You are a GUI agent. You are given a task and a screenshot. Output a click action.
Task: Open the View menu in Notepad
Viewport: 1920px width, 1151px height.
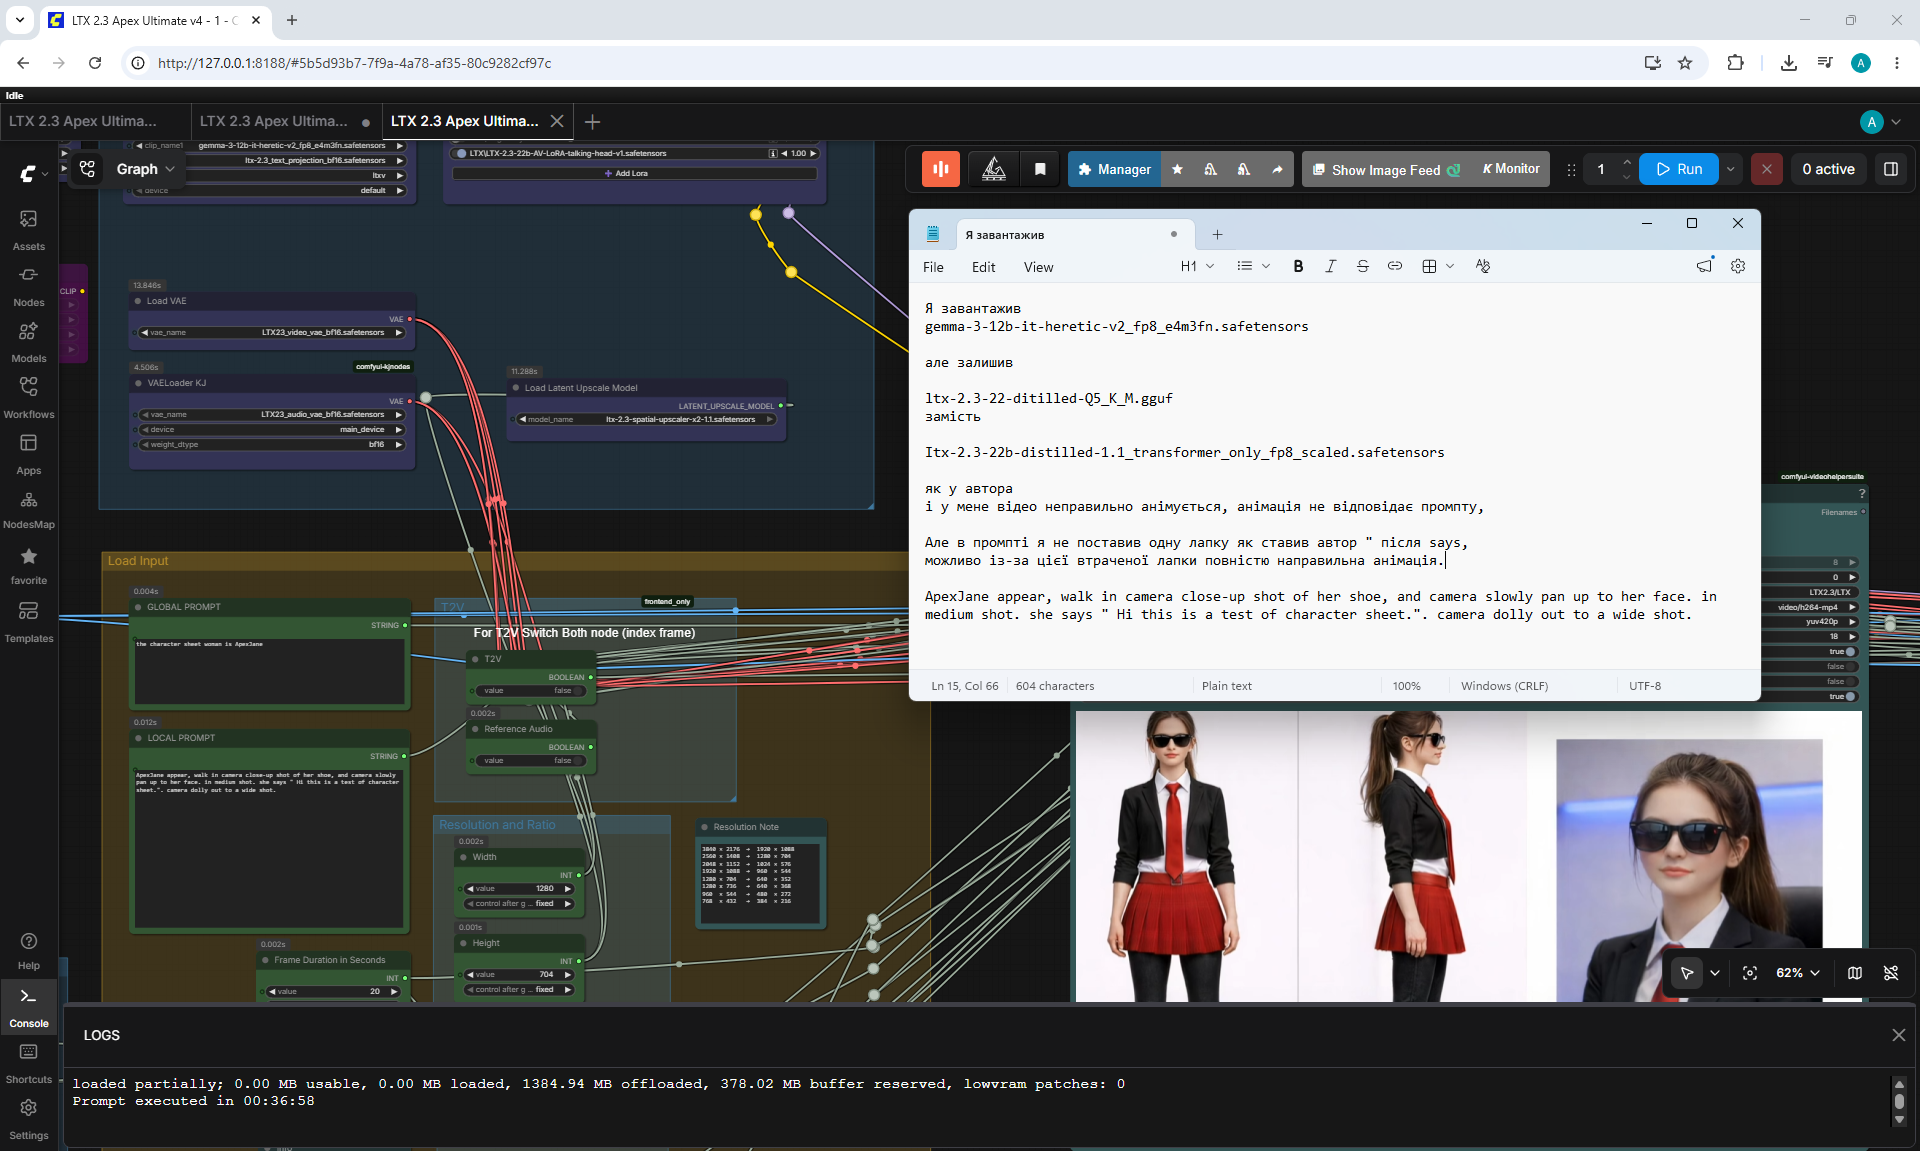coord(1038,267)
